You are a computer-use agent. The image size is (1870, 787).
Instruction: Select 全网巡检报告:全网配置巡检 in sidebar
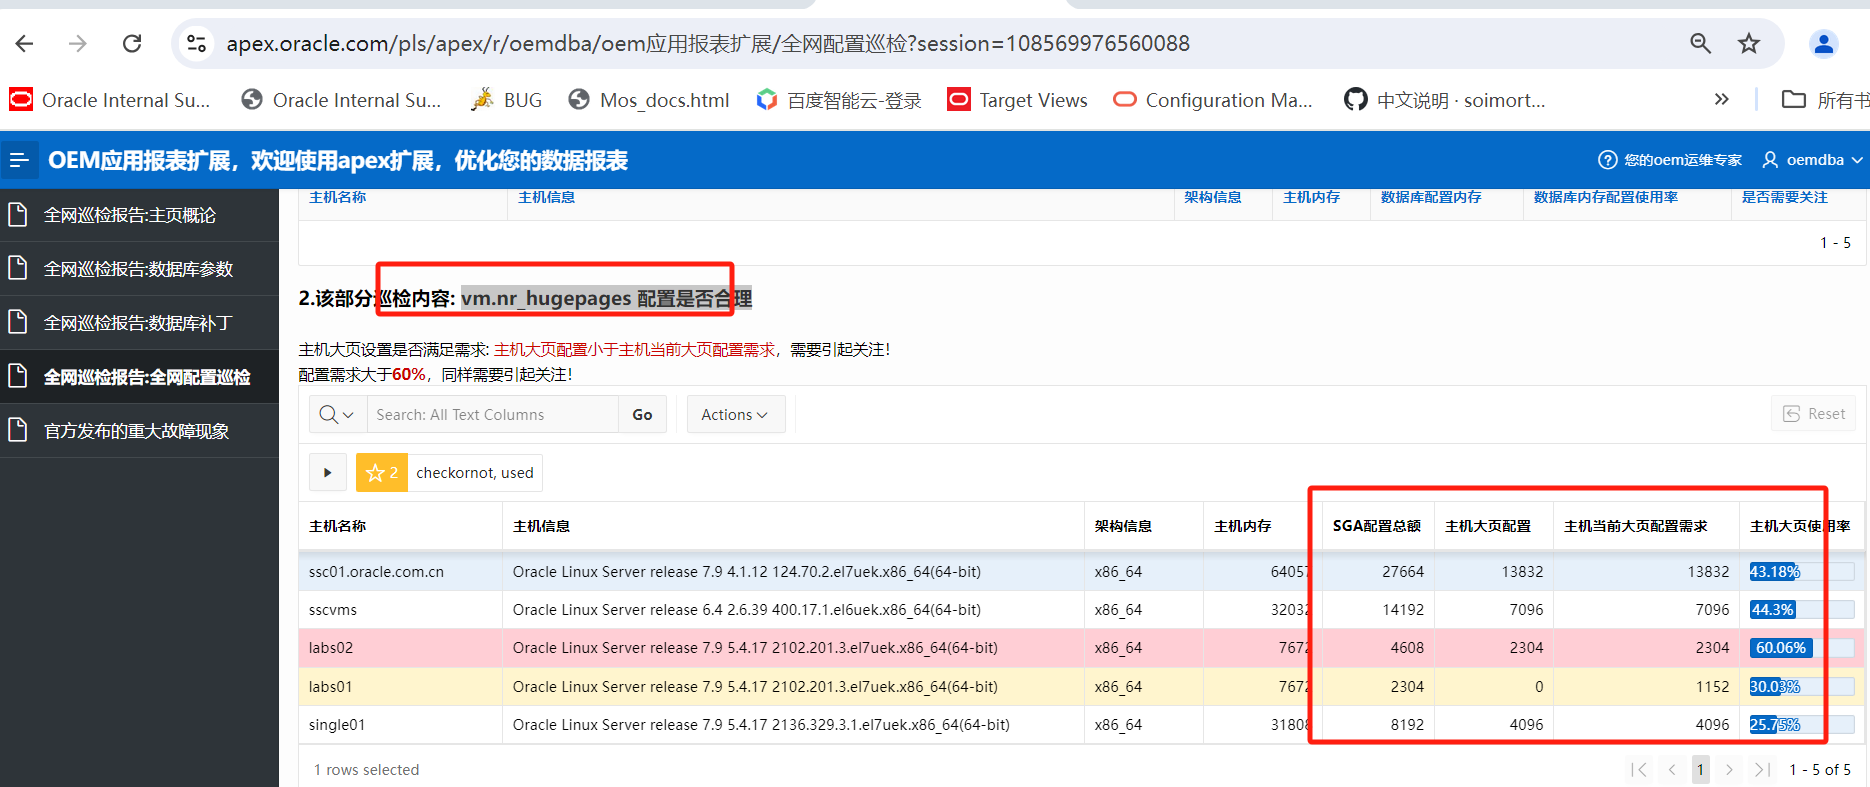click(139, 377)
